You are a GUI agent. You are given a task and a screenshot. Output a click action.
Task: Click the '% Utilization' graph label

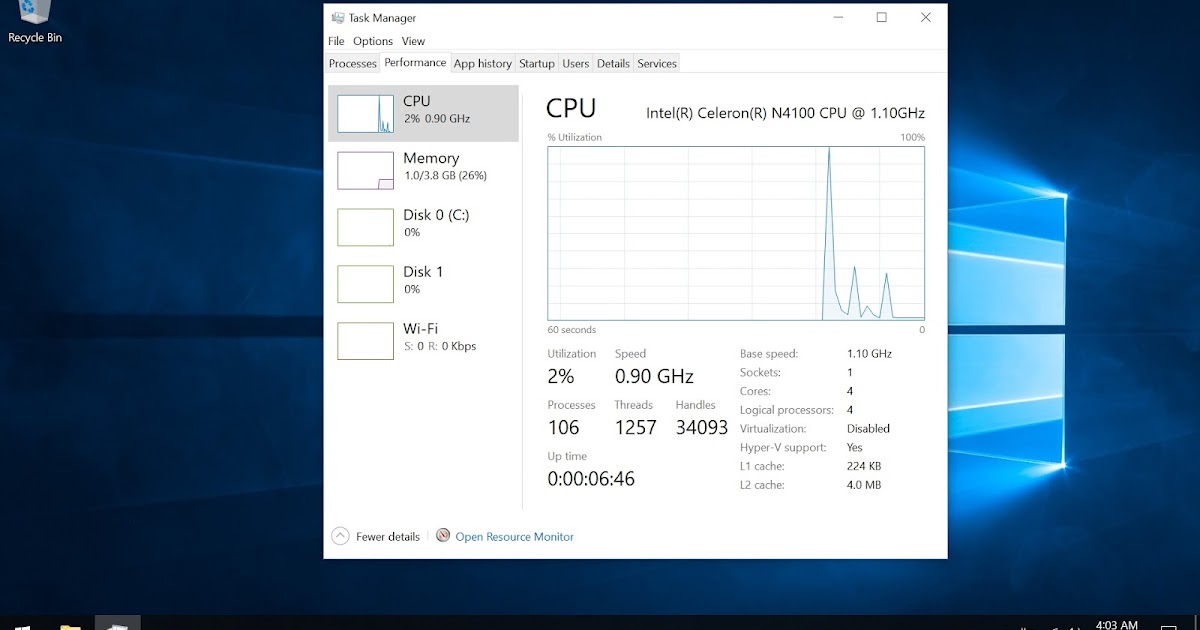574,137
